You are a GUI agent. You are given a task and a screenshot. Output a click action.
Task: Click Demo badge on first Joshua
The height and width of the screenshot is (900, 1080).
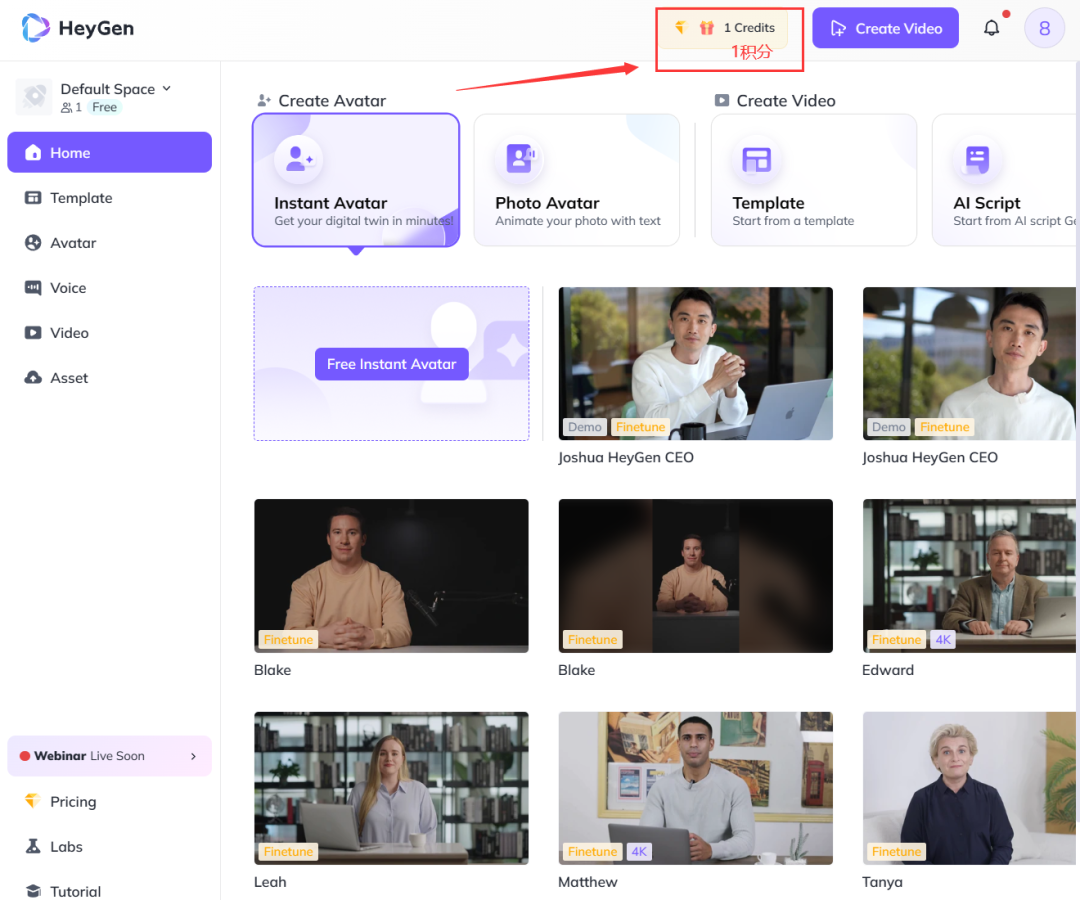(x=585, y=427)
